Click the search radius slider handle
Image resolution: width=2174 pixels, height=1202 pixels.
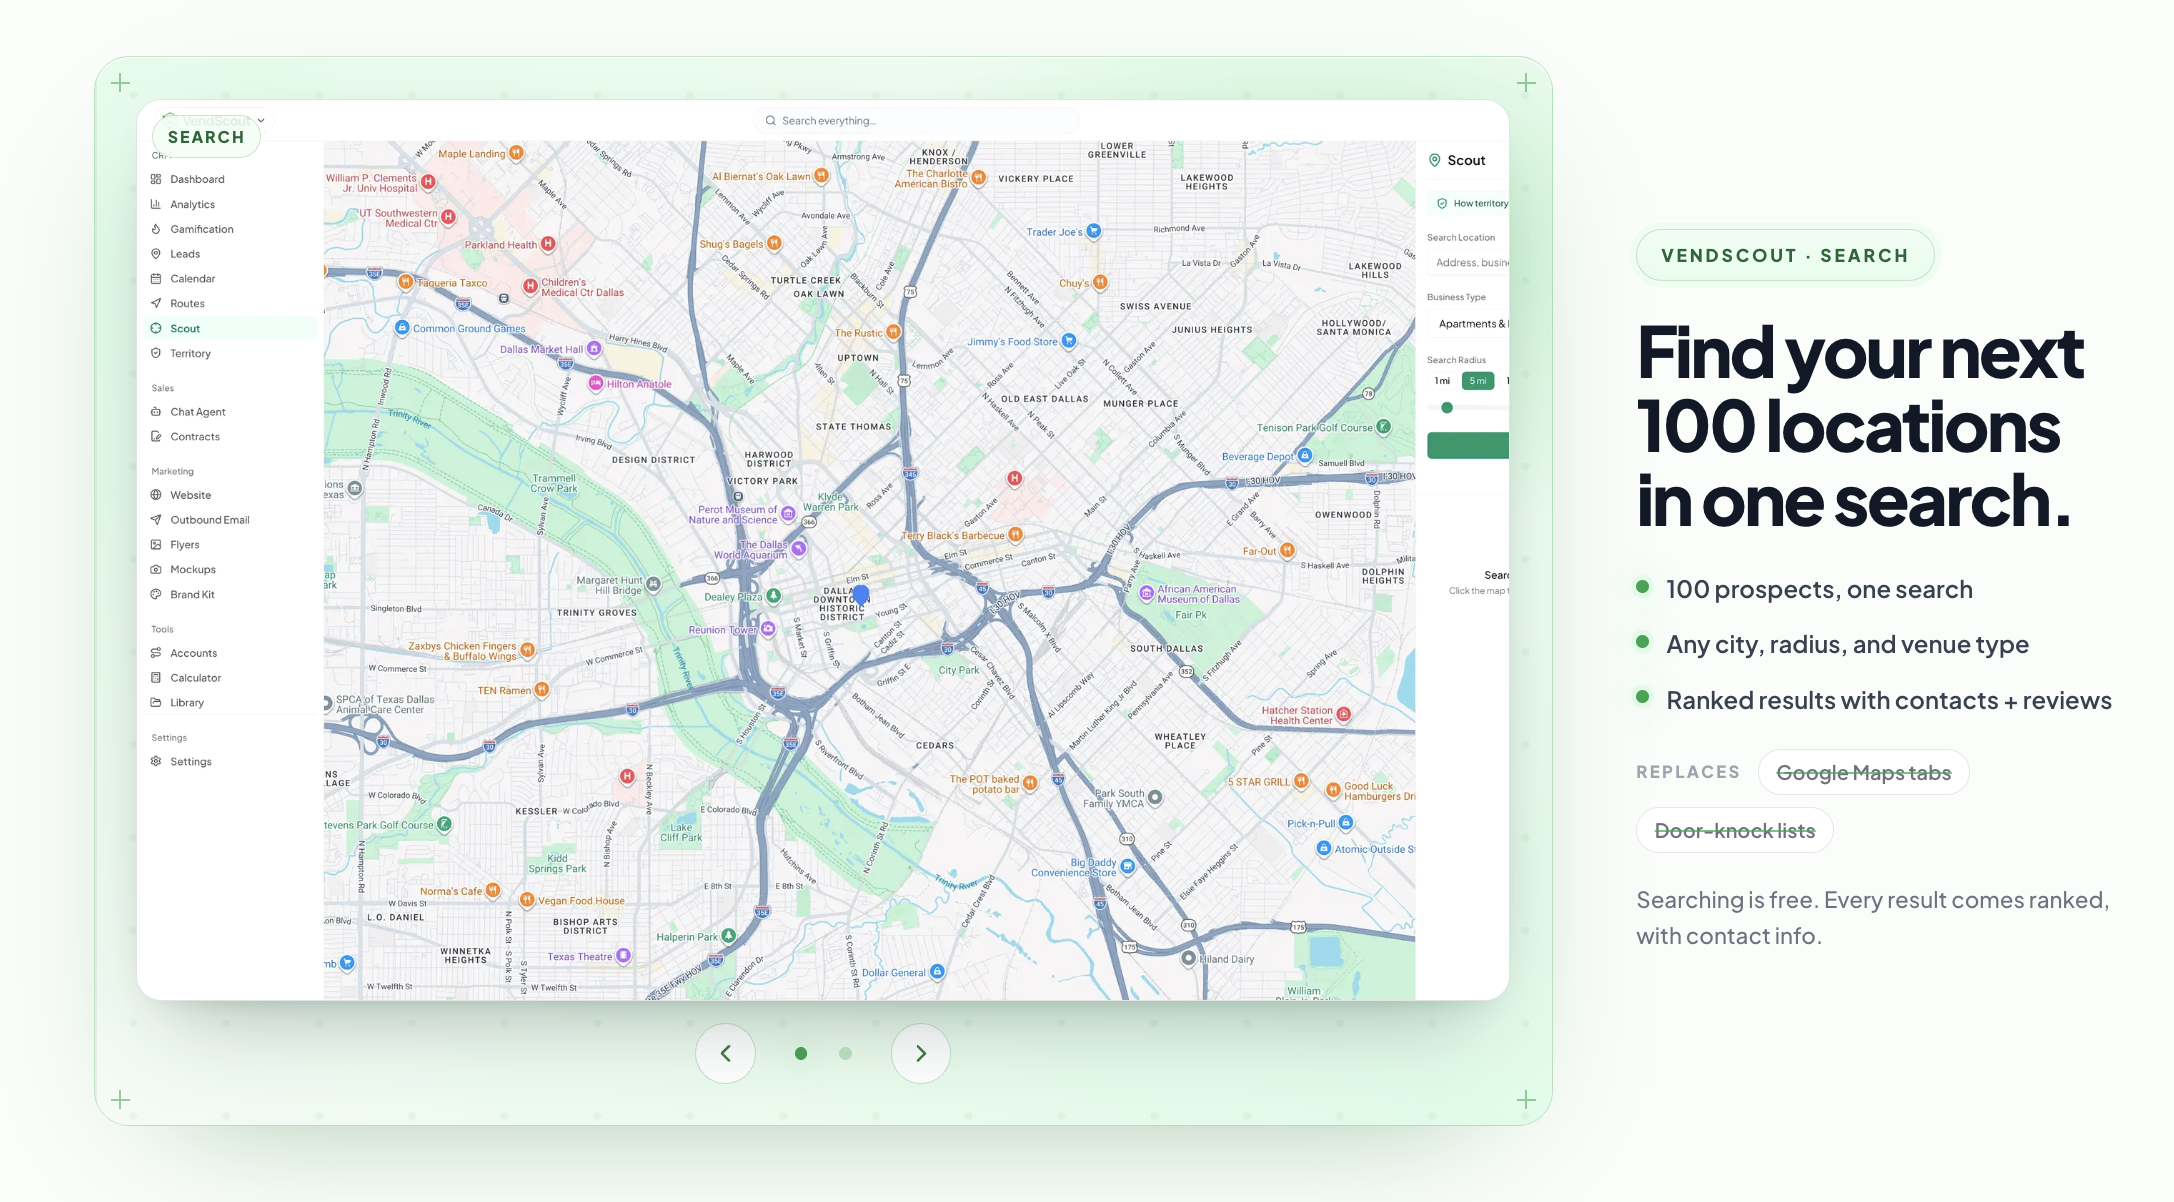[x=1447, y=408]
